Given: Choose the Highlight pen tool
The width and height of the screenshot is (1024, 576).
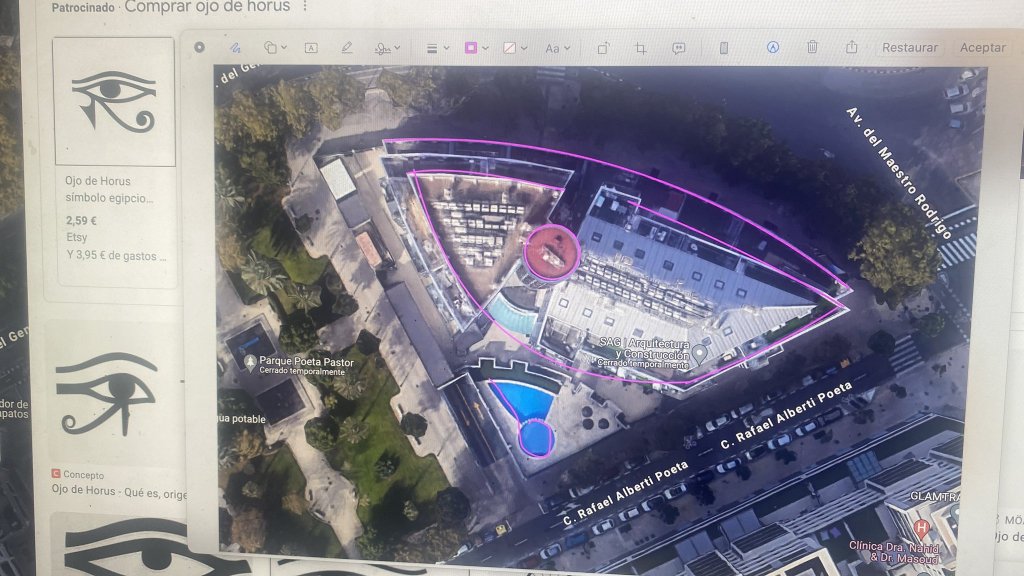Looking at the screenshot, I should point(347,47).
